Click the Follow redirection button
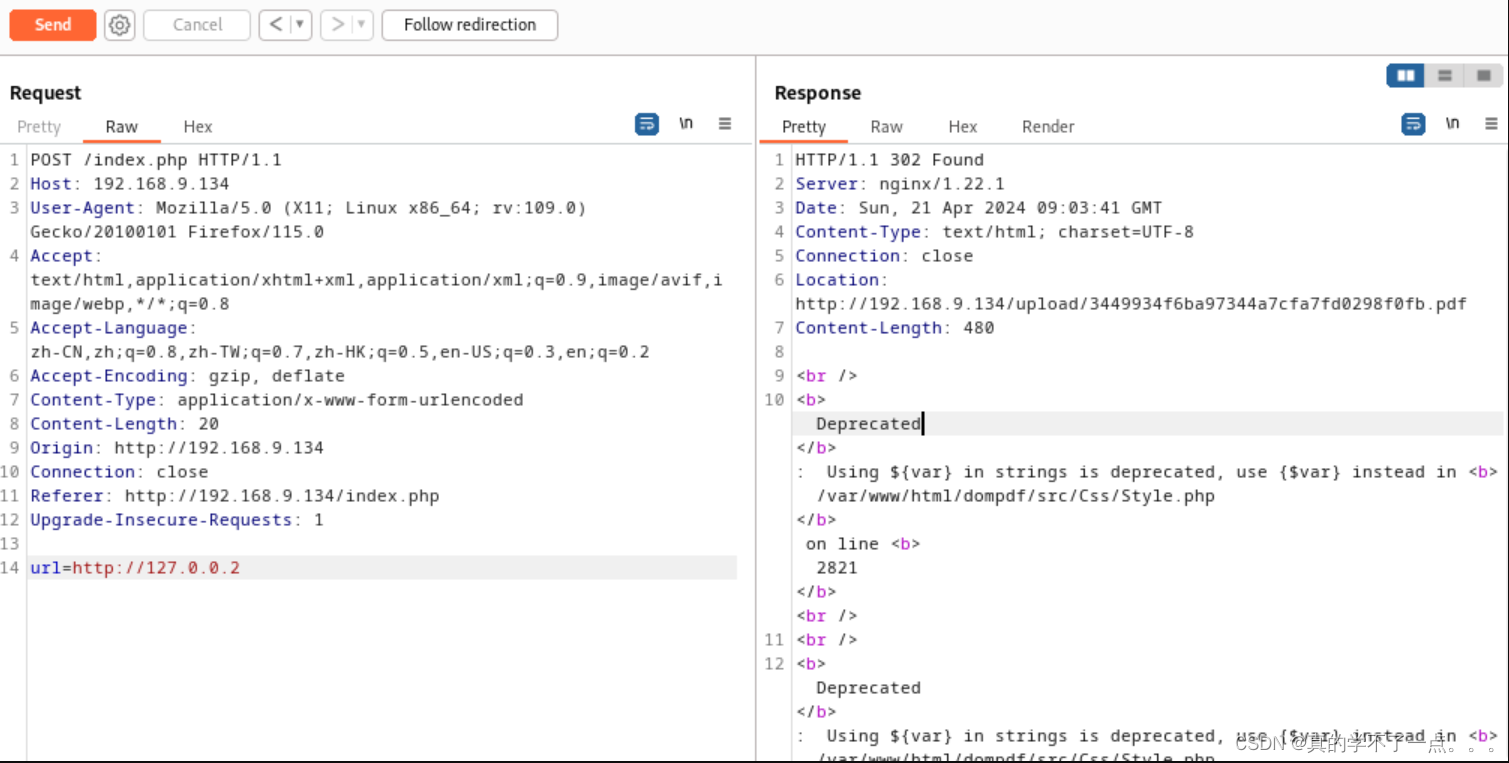Screen dimensions: 1509x763 coord(469,25)
